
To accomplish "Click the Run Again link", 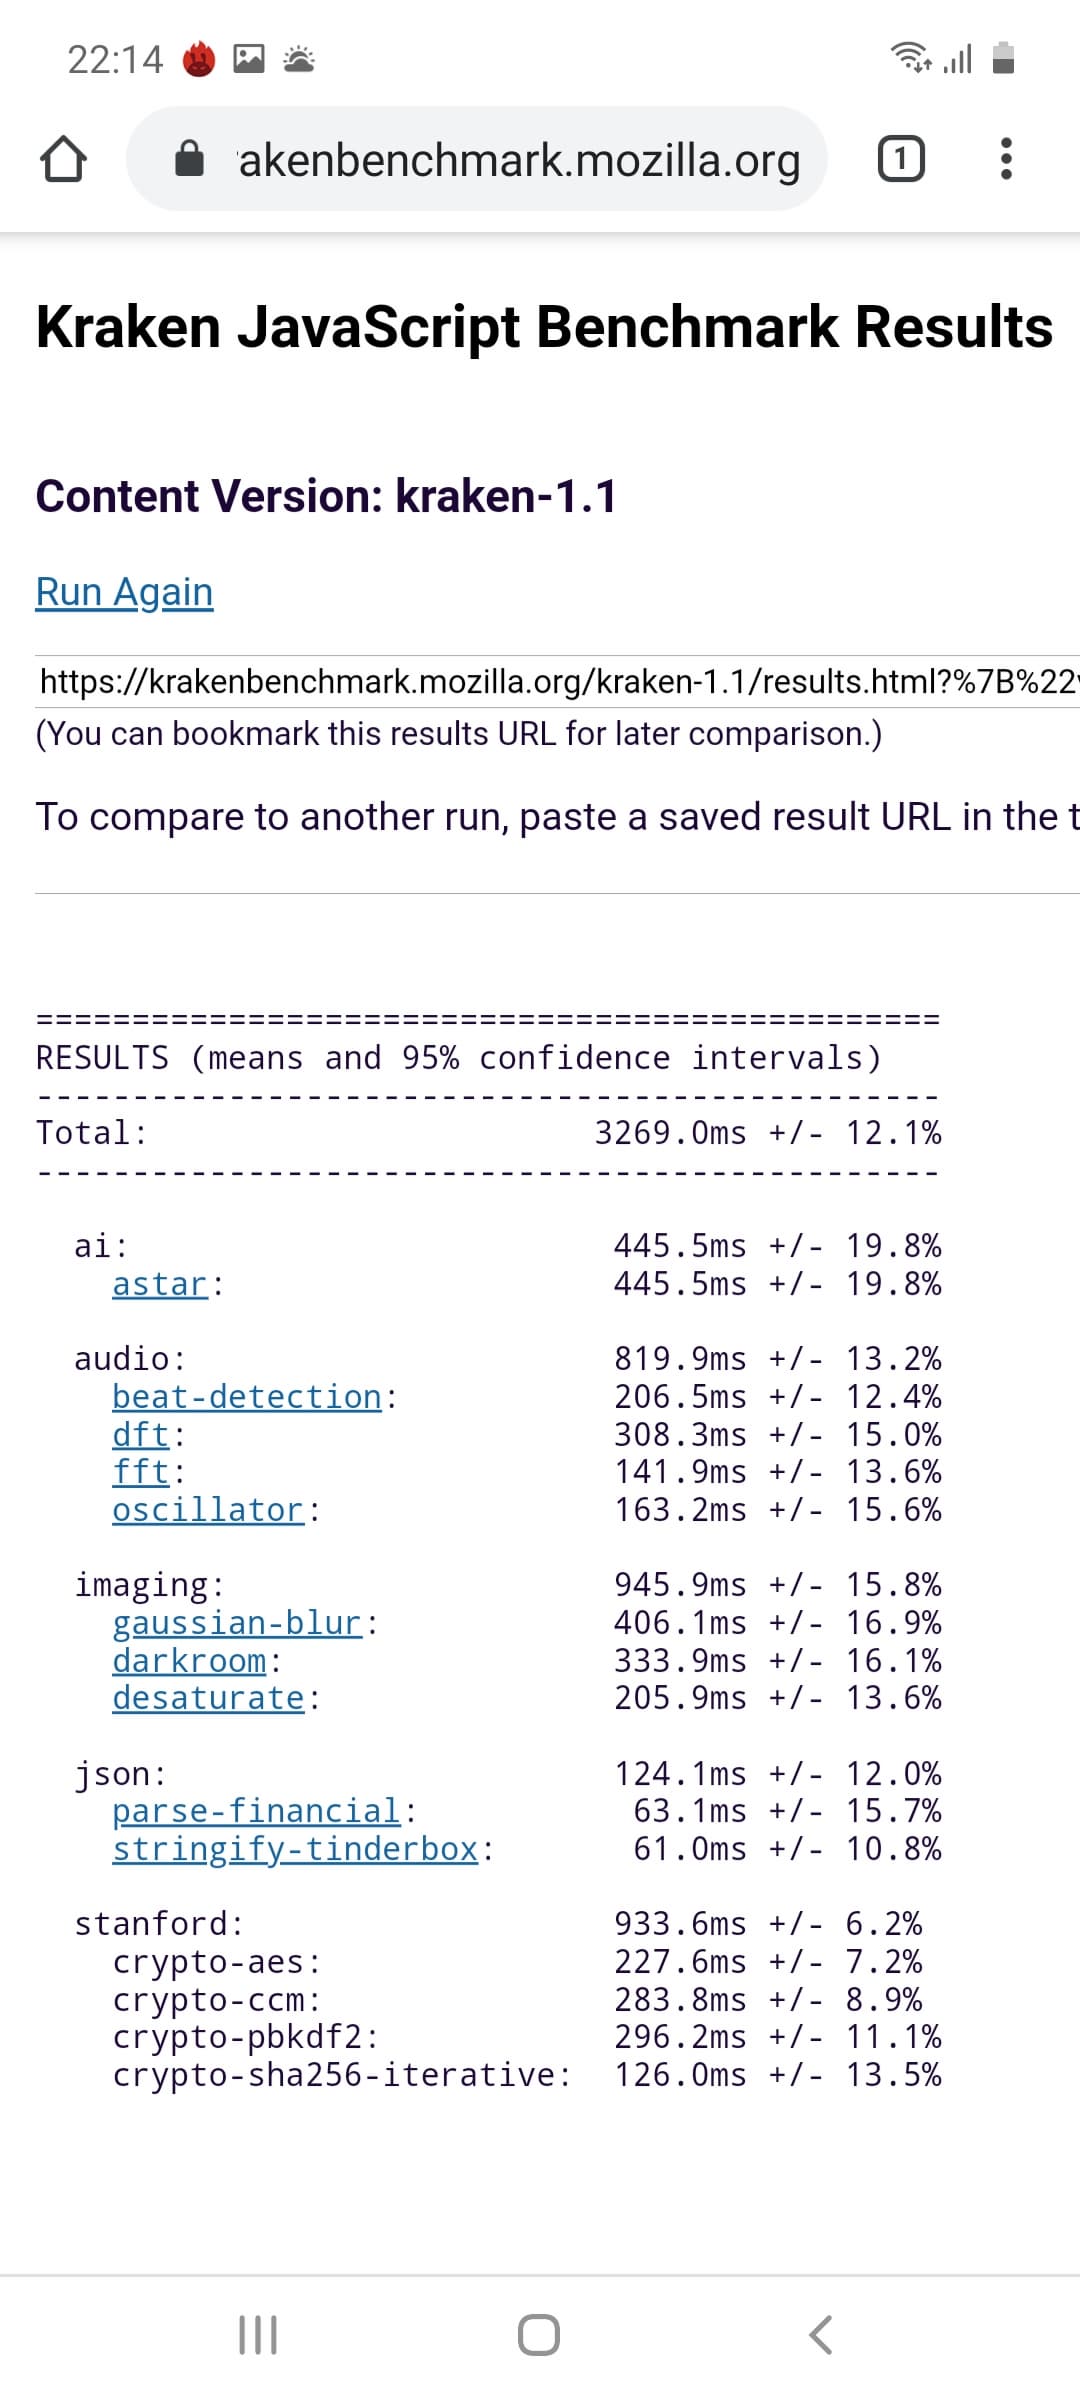I will (124, 592).
